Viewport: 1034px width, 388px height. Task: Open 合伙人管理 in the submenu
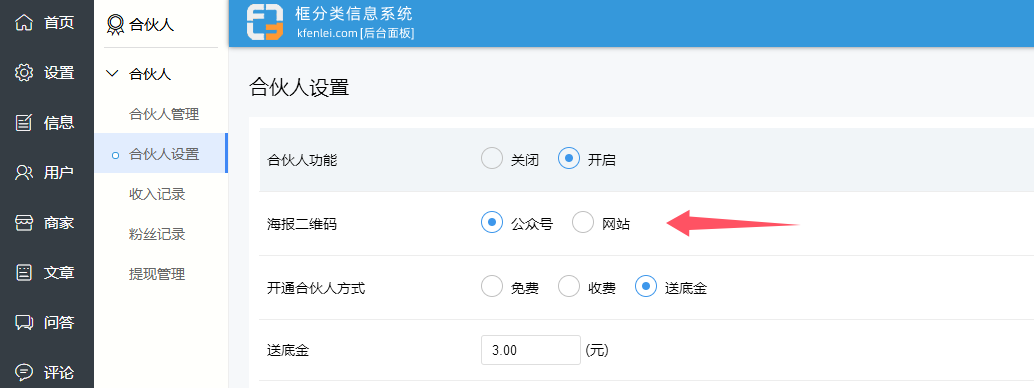tap(164, 115)
